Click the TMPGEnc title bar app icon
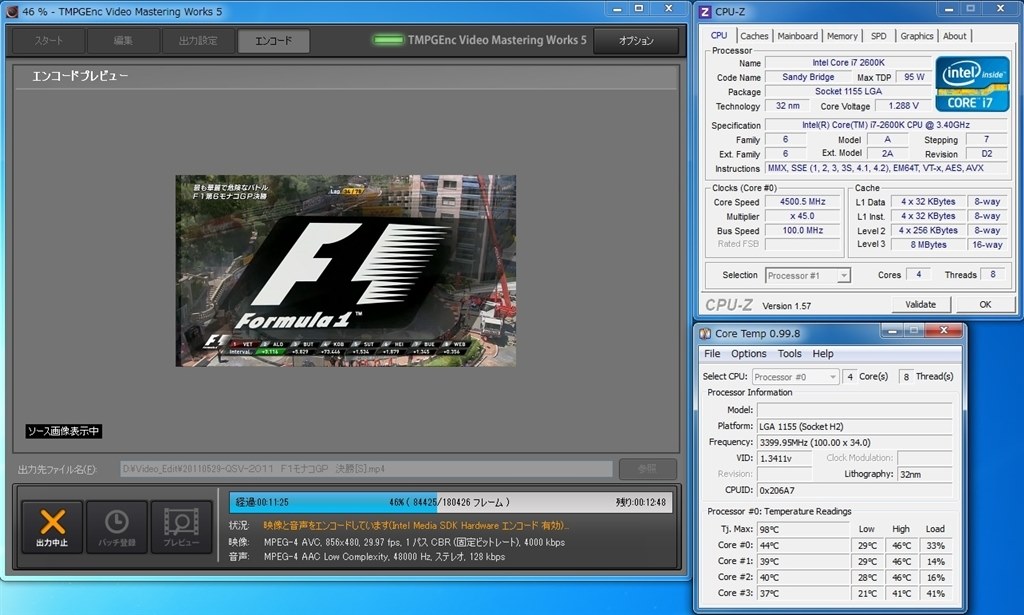Viewport: 1024px width, 615px height. tap(12, 11)
